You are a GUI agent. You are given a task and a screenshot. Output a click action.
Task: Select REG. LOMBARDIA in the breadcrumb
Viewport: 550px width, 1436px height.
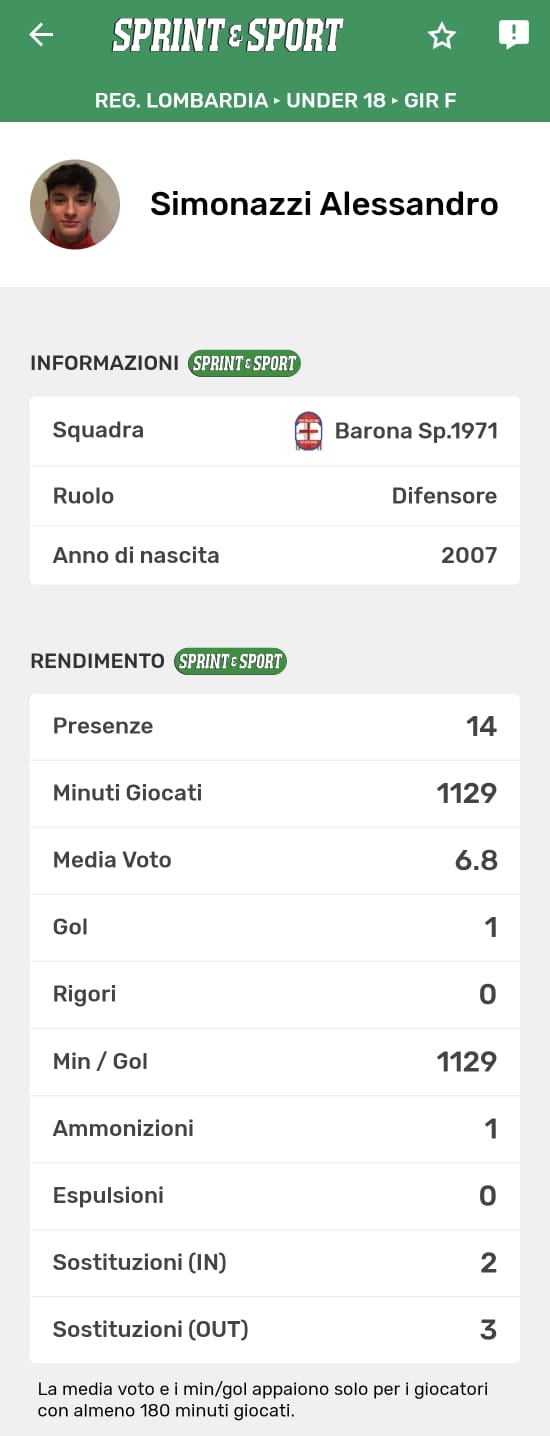[x=181, y=100]
